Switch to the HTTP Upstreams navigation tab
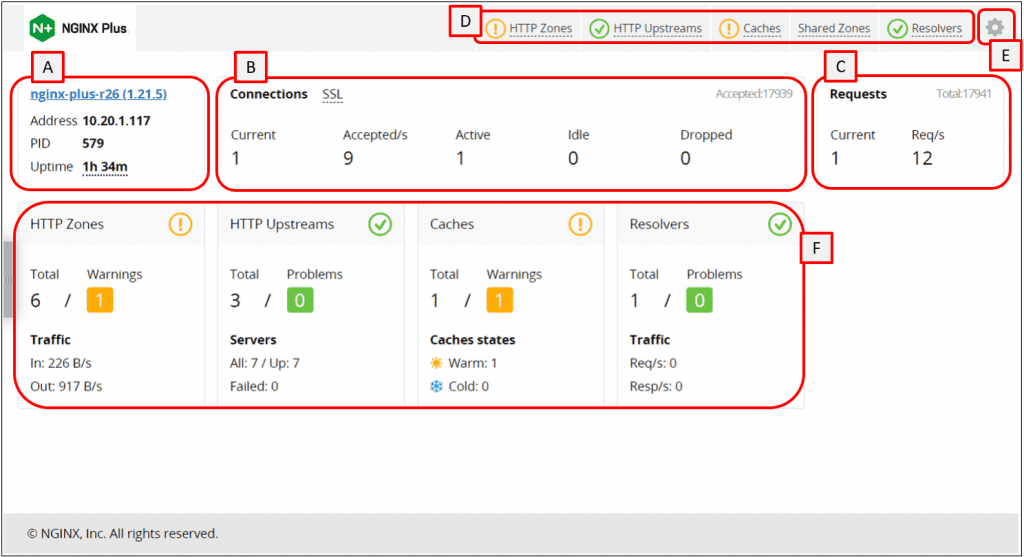The height and width of the screenshot is (557, 1024). 657,28
